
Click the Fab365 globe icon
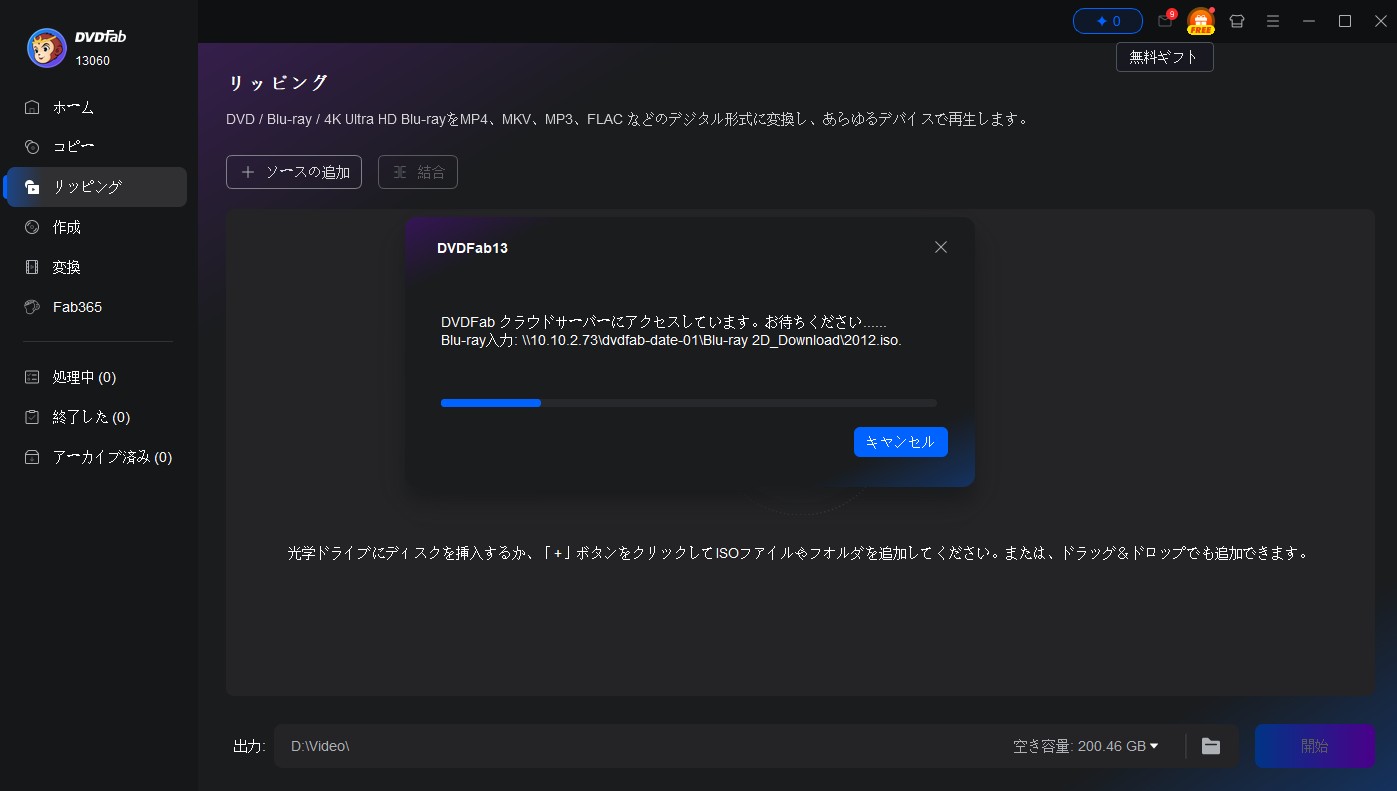[33, 307]
